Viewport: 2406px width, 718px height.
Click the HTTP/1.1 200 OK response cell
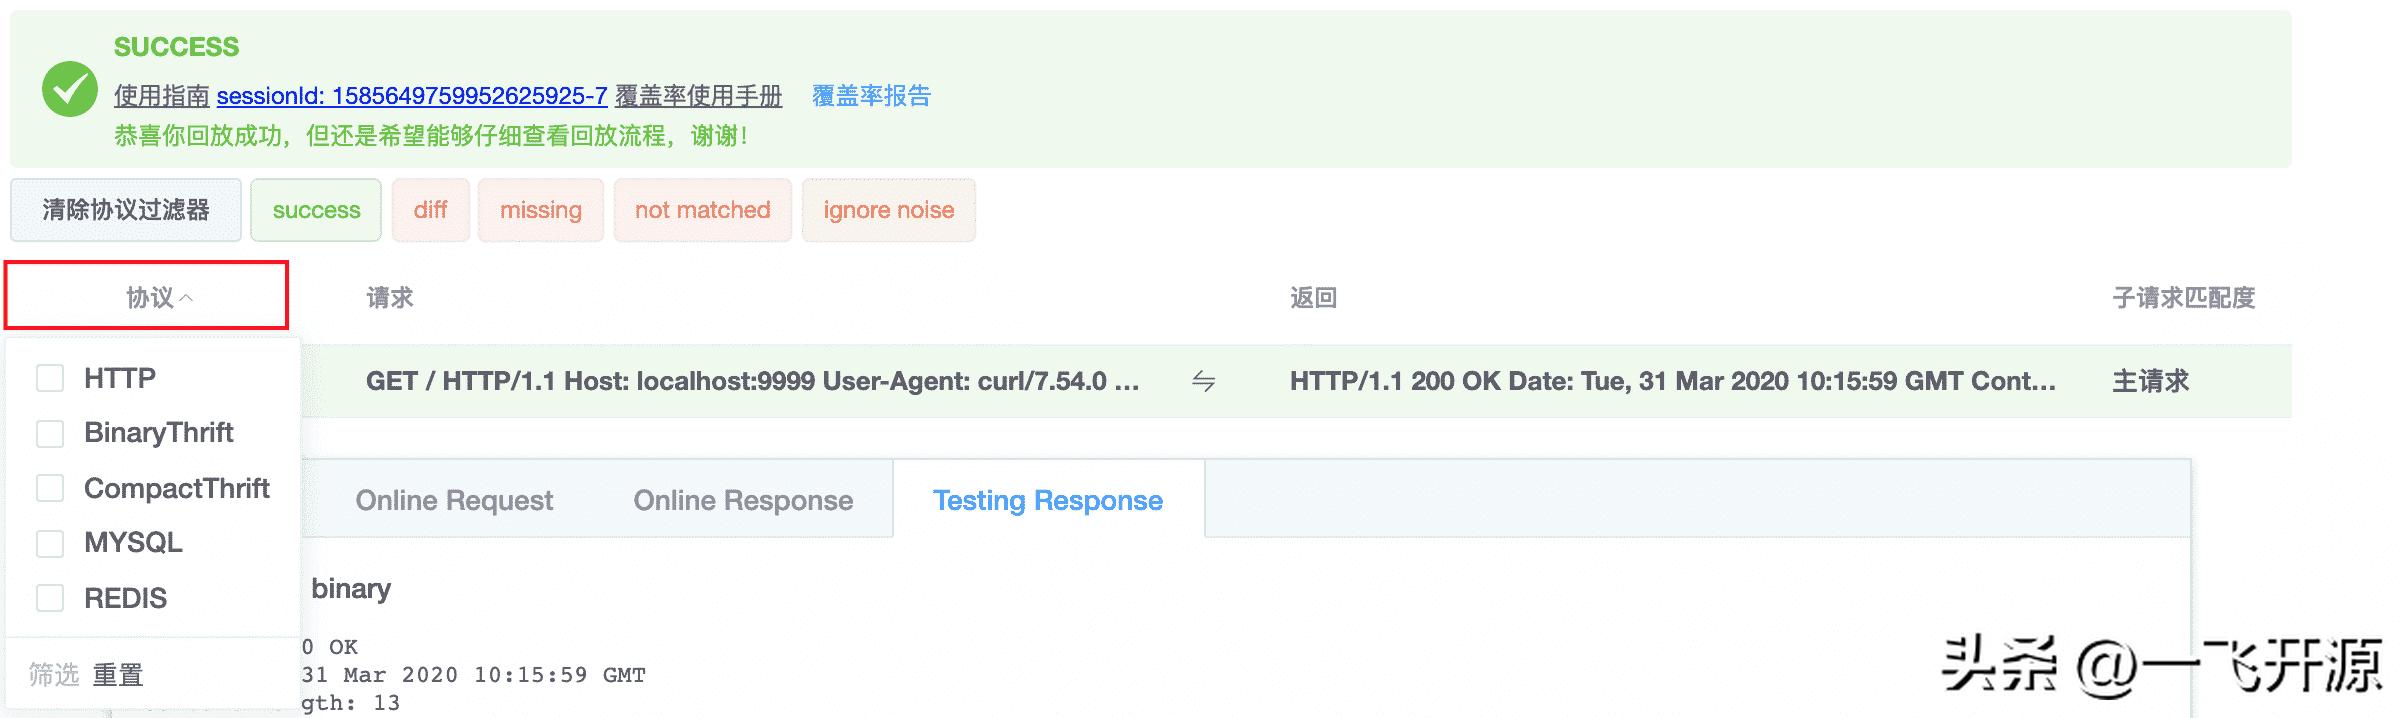[x=1673, y=381]
